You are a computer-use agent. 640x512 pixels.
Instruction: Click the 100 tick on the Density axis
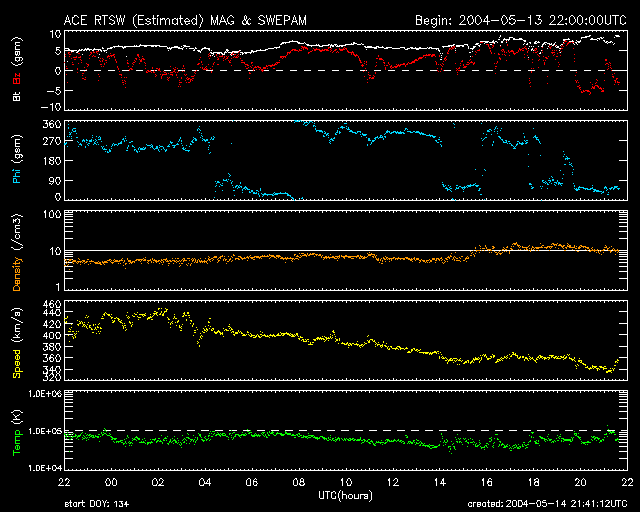coord(52,214)
